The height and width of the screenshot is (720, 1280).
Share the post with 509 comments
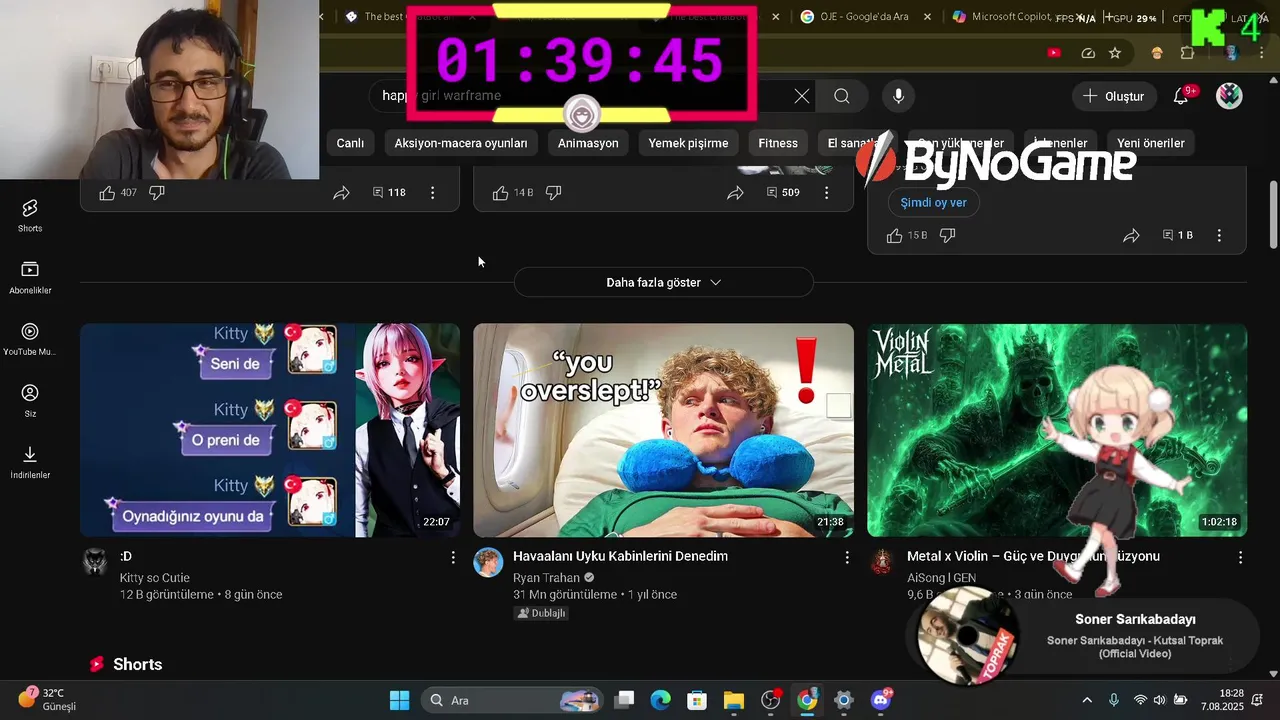tap(735, 193)
